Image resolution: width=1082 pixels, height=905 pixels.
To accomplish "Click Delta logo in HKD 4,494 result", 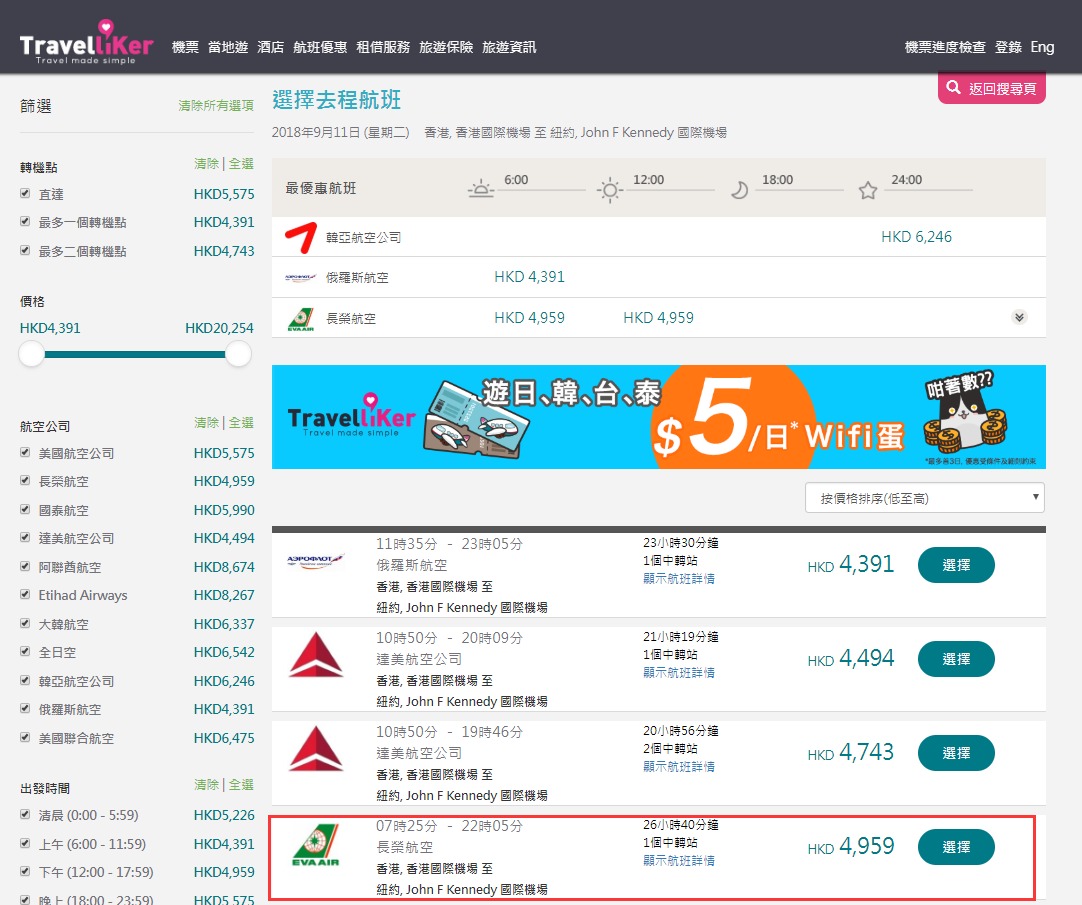I will click(x=316, y=654).
